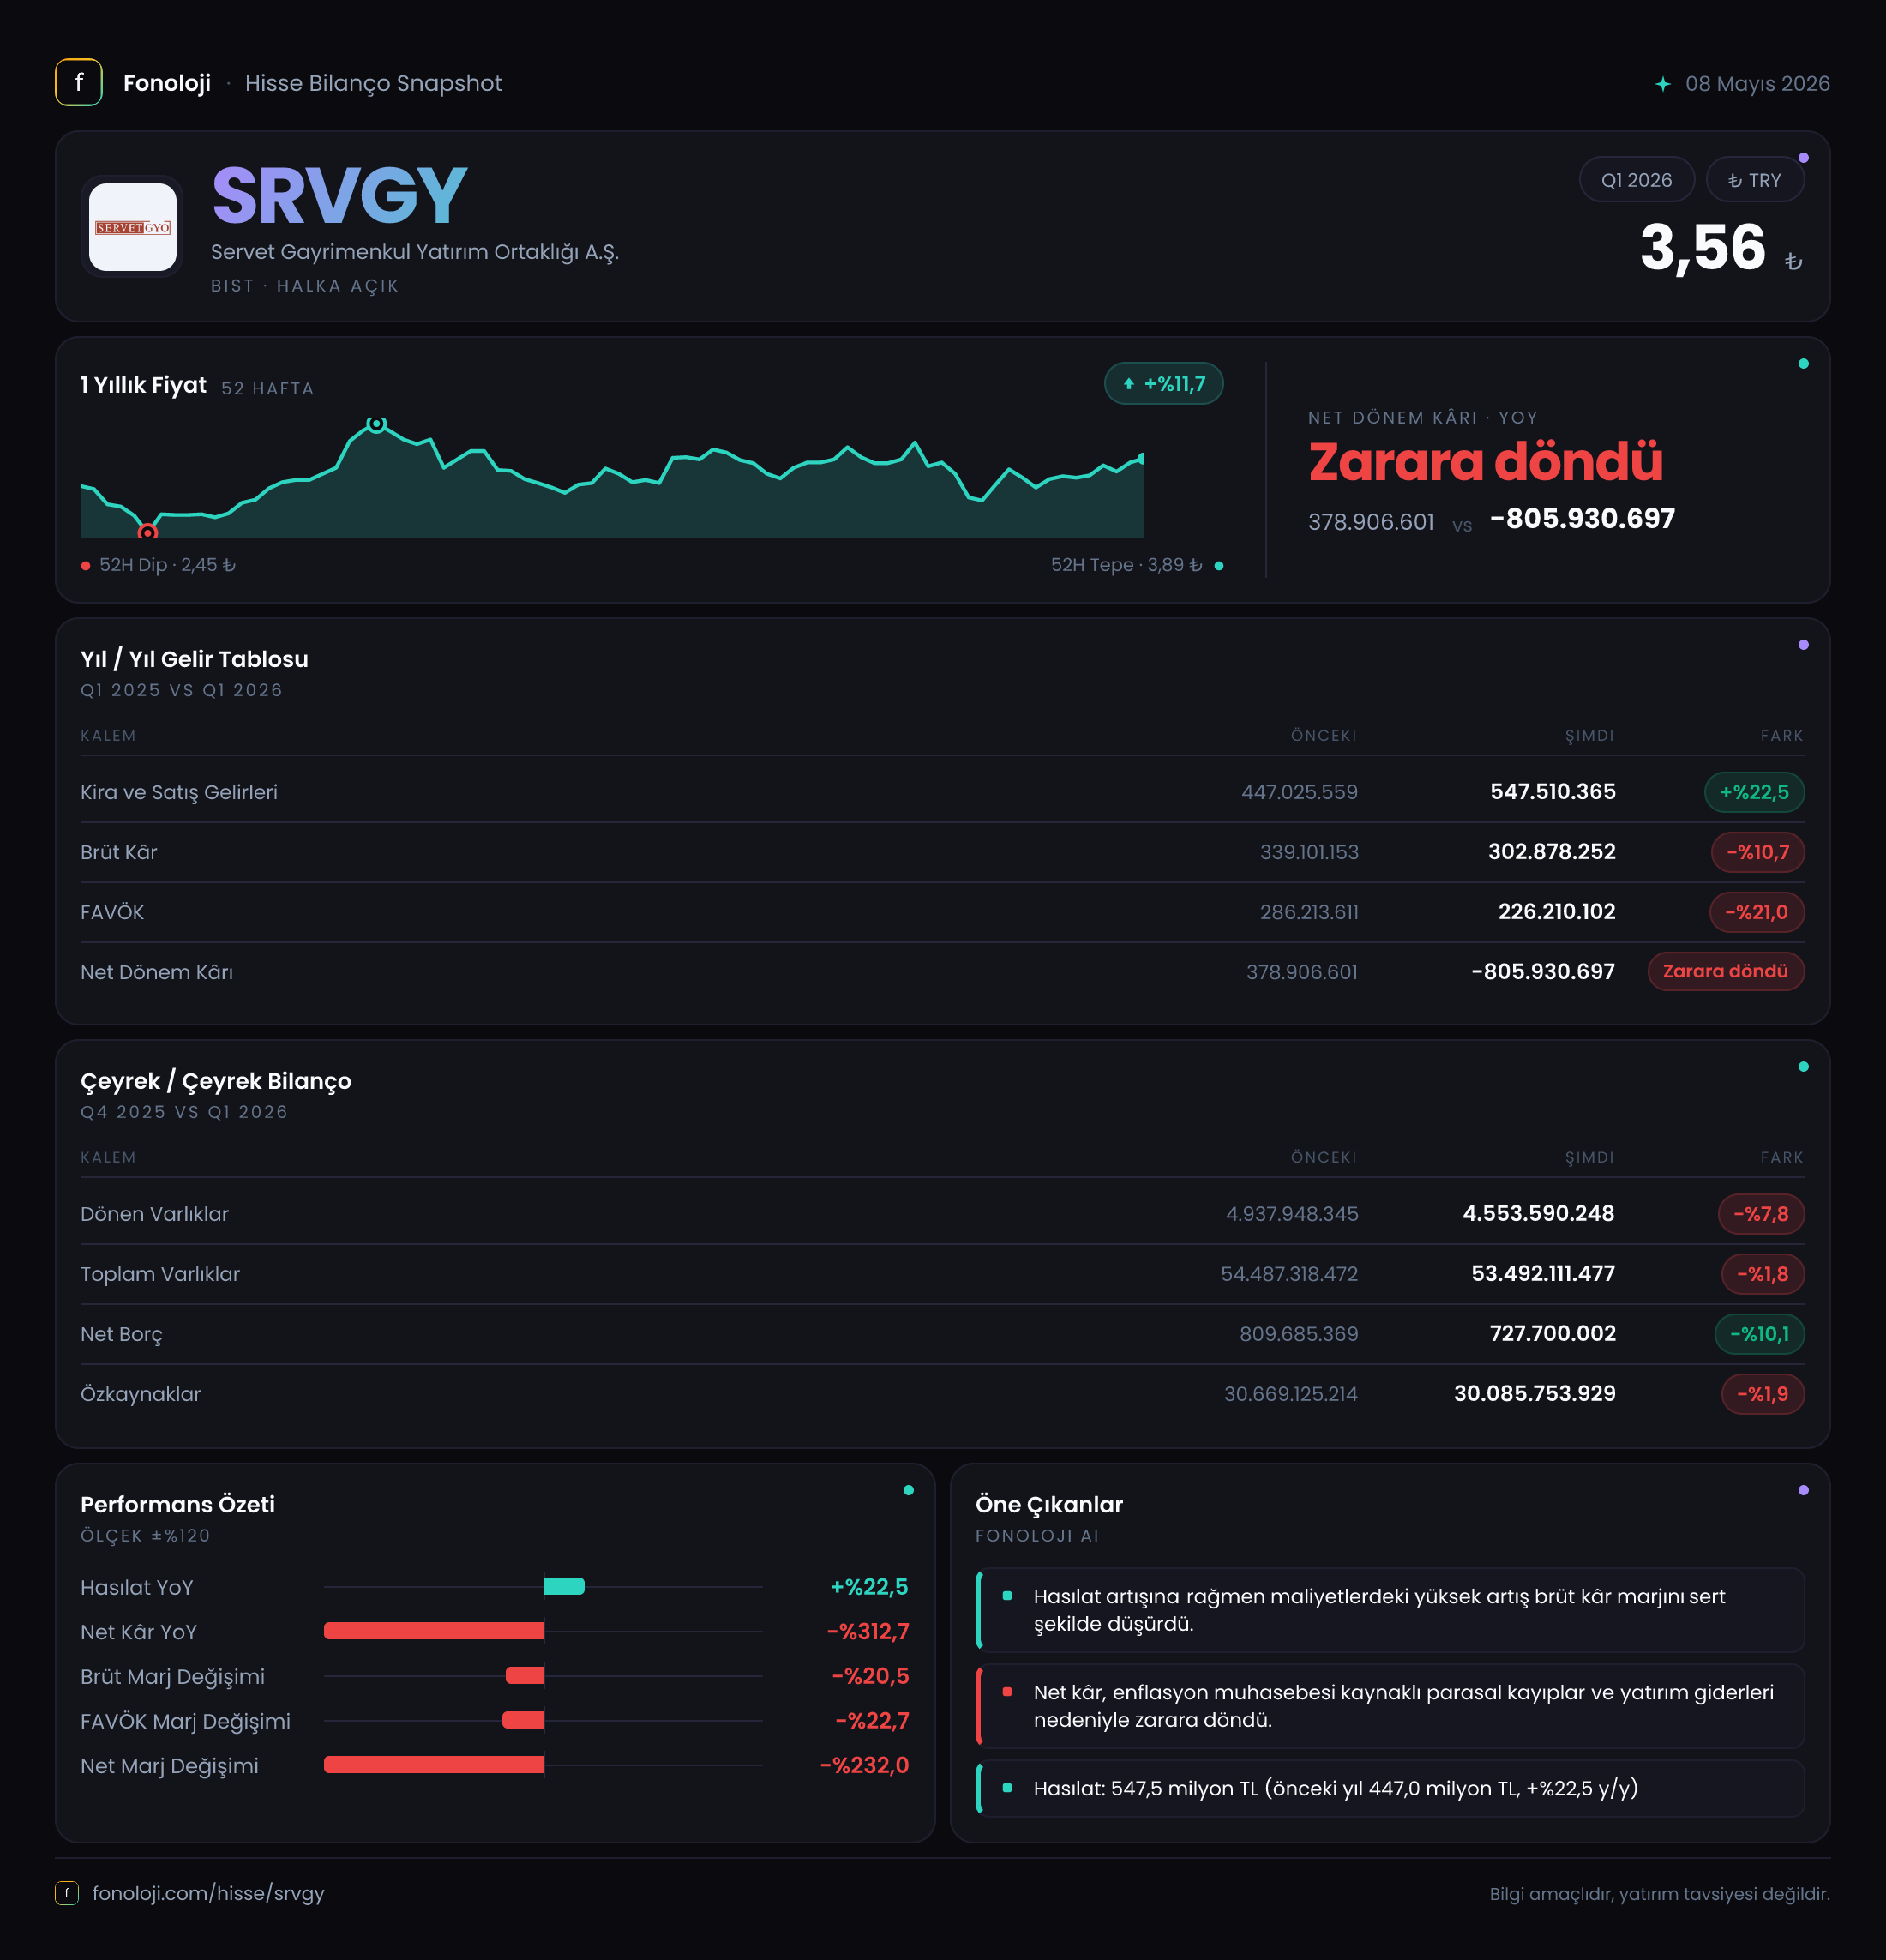Viewport: 1886px width, 1960px height.
Task: Click the highlight about brüt kâr marjı falling
Action: point(1390,1610)
